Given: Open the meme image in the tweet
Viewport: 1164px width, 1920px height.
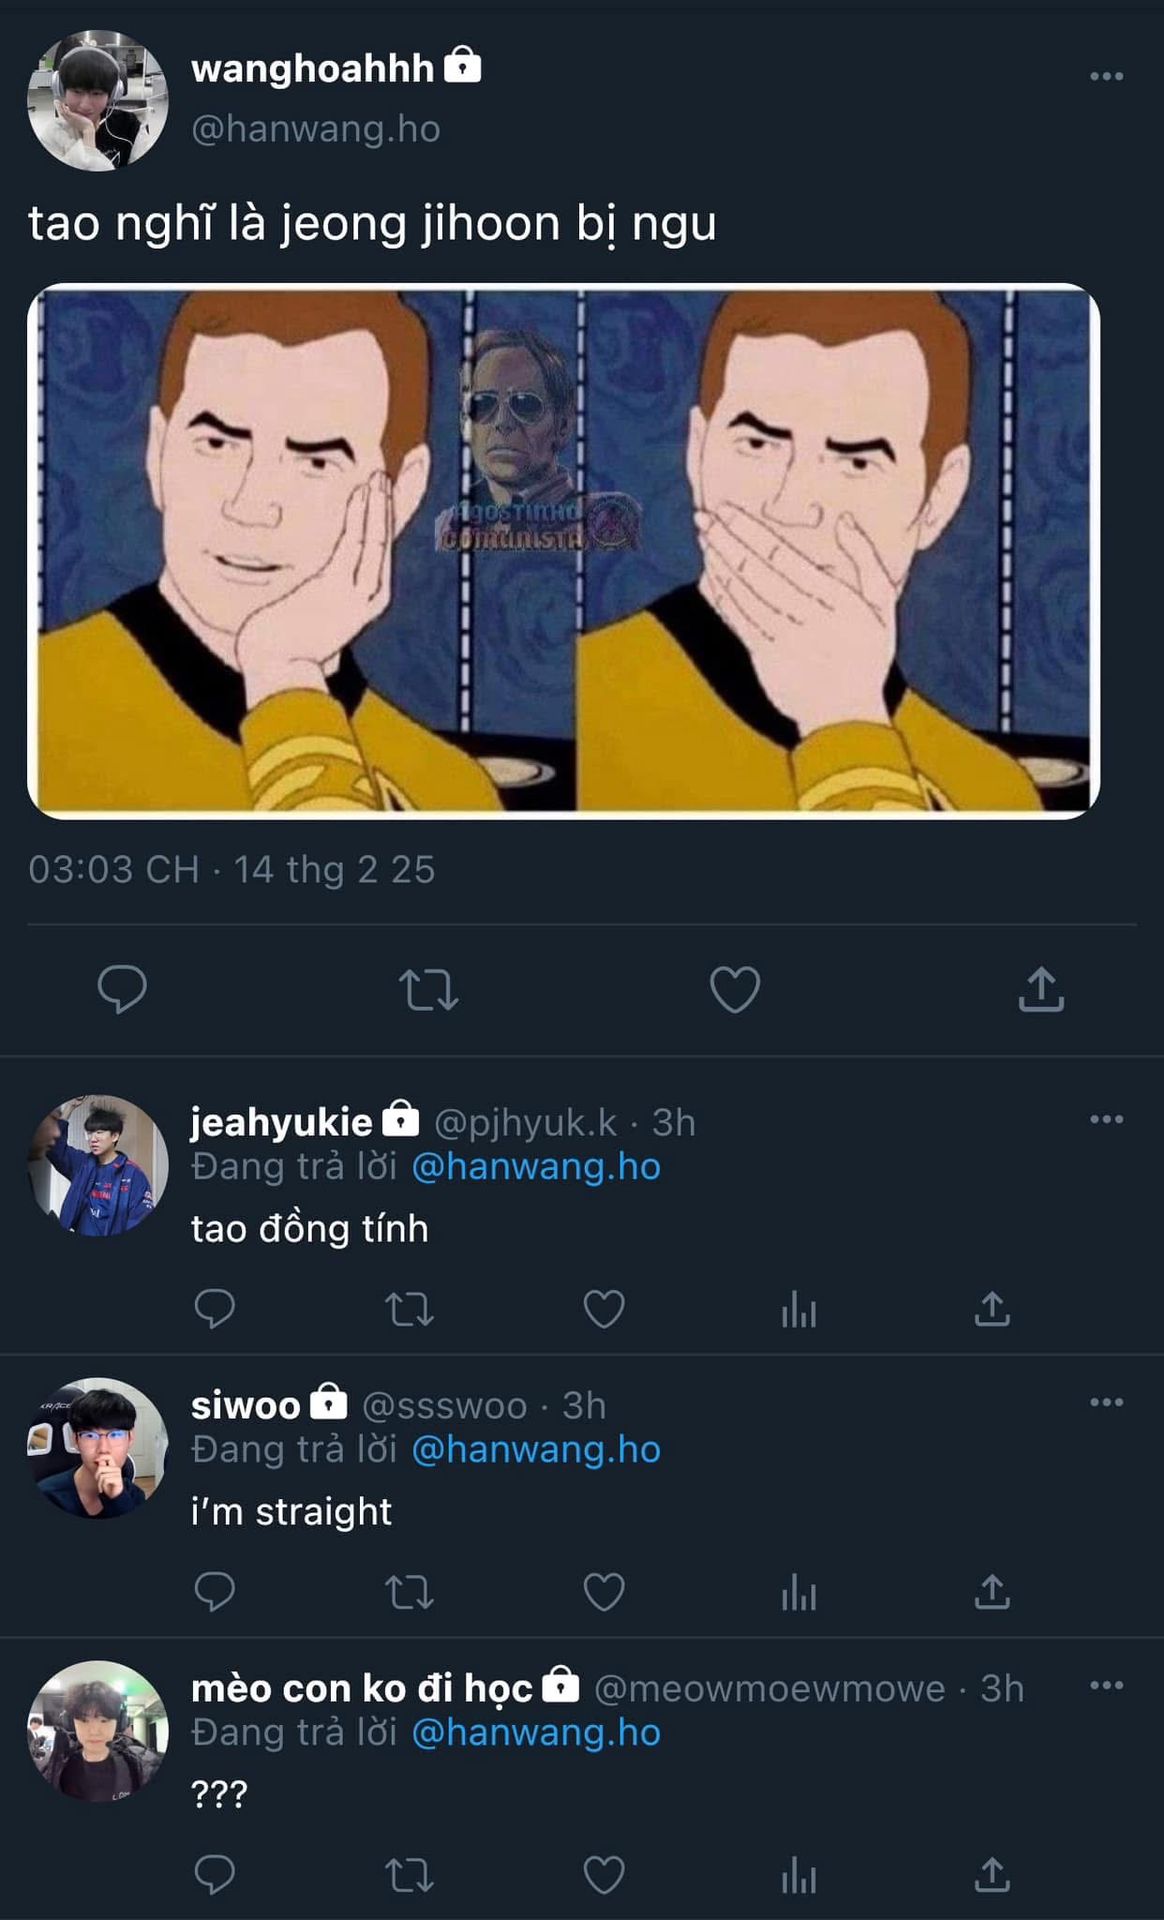Looking at the screenshot, I should pos(564,551).
